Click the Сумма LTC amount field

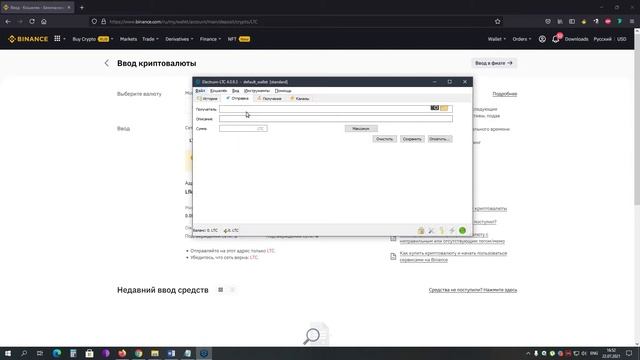click(x=243, y=129)
